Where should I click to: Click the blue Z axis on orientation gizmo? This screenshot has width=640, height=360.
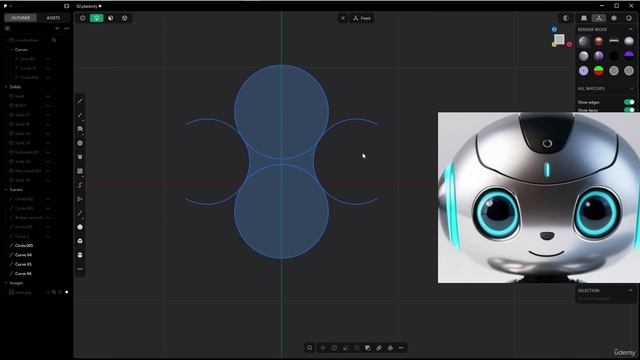coord(554,29)
